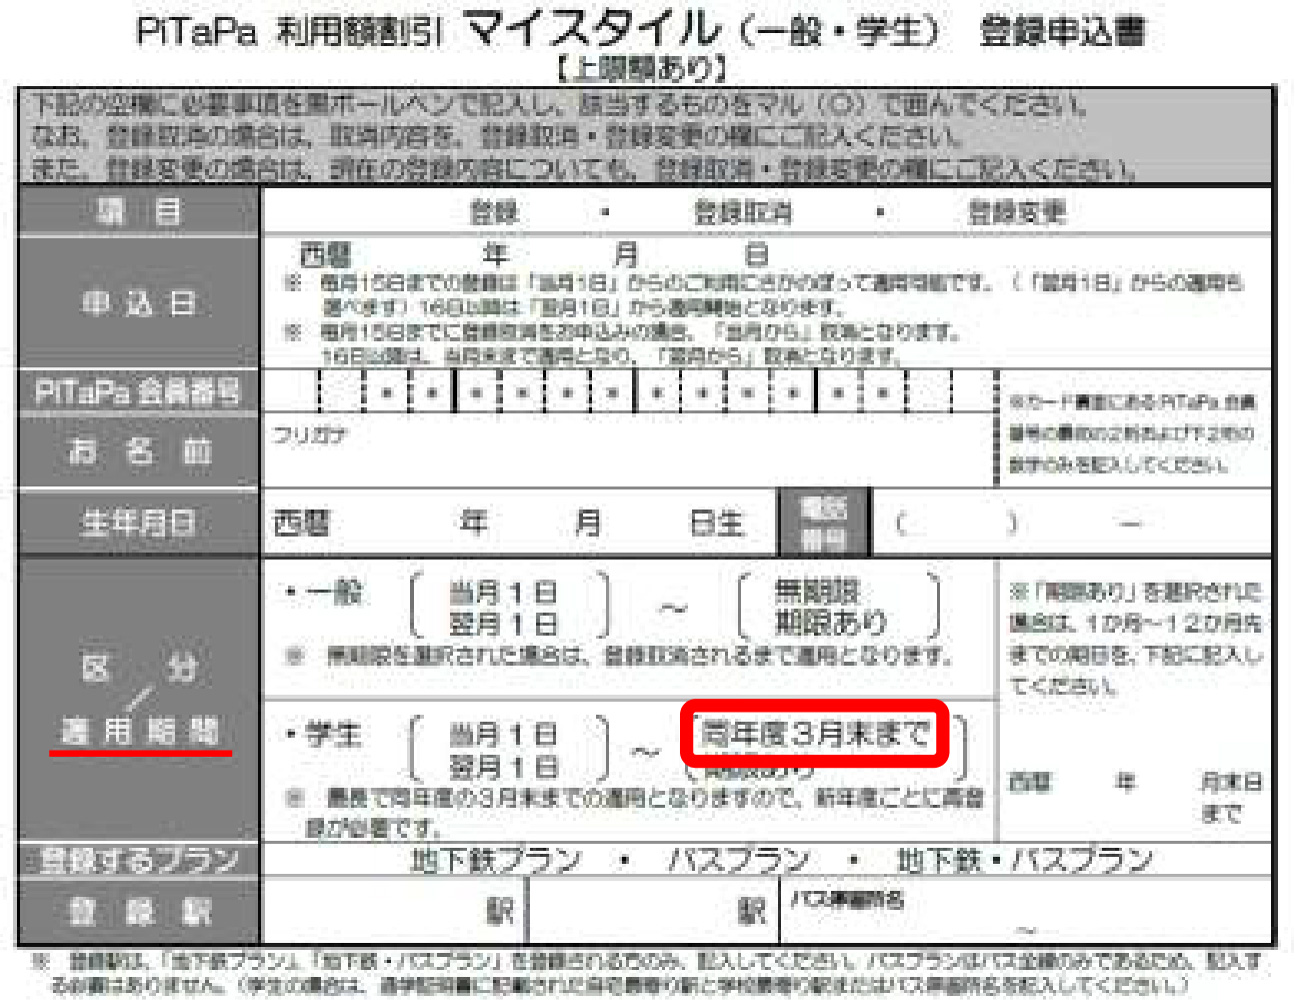1295x1000 pixels.
Task: Choose 翌月1日 in the 一般 row
Action: click(x=503, y=624)
